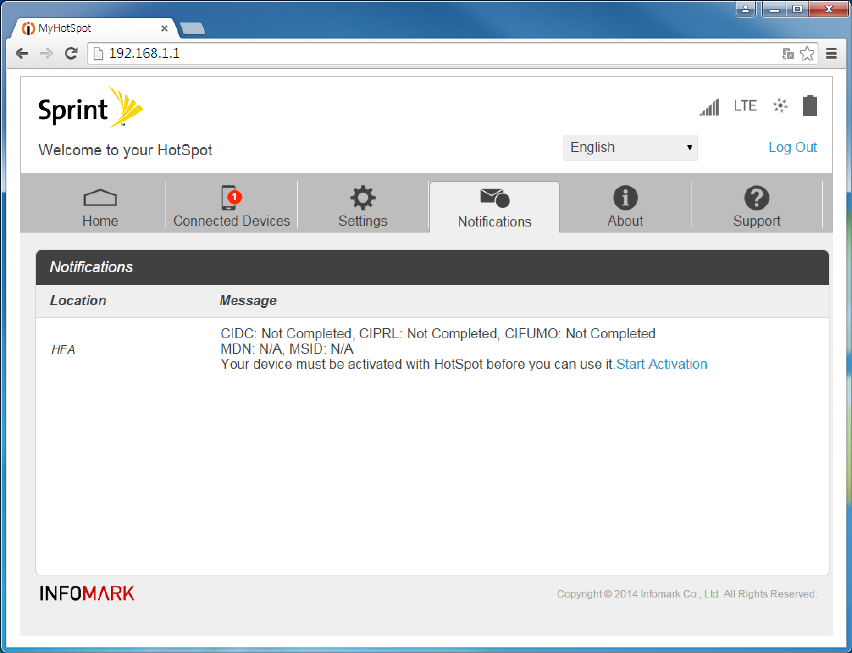Screen dimensions: 852x653
Task: Click the CIDC Not Completed status line
Action: point(438,334)
